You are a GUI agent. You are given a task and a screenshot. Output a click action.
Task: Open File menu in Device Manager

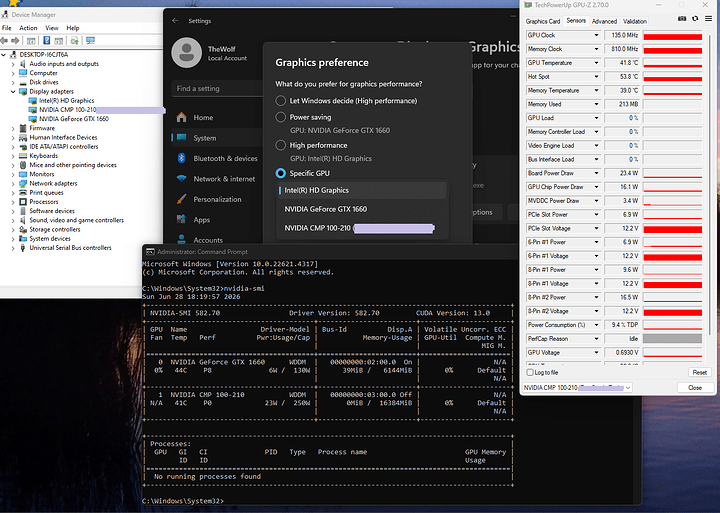click(6, 28)
